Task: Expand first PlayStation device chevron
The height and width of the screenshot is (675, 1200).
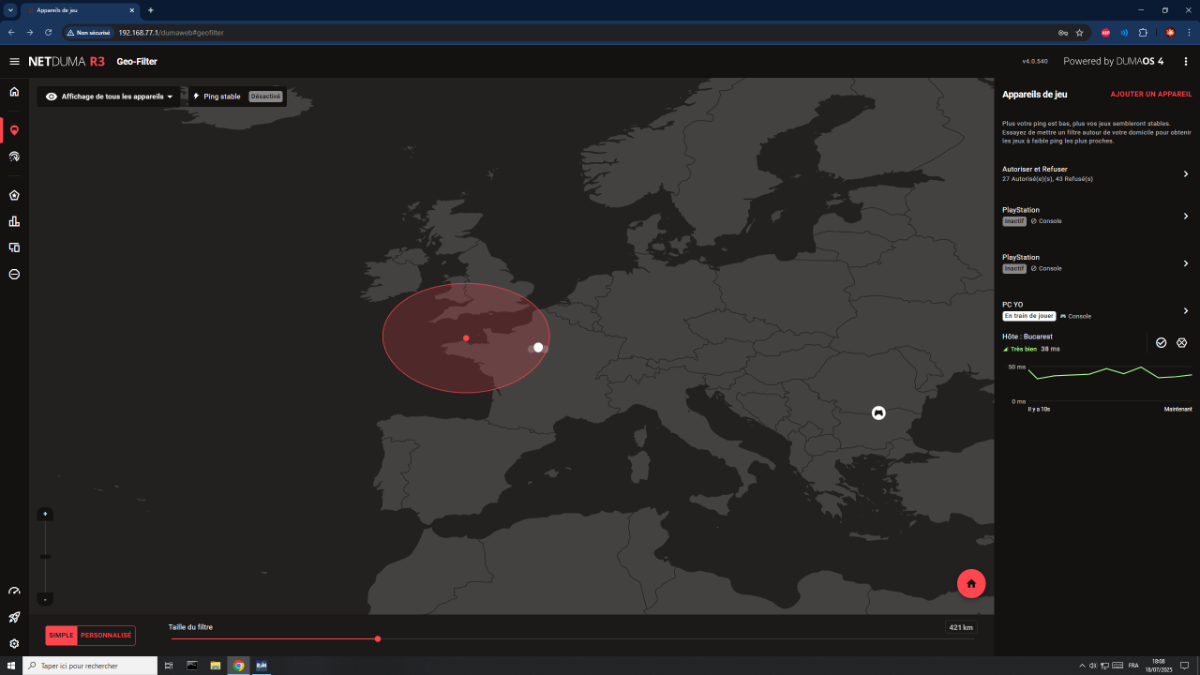Action: click(1186, 216)
